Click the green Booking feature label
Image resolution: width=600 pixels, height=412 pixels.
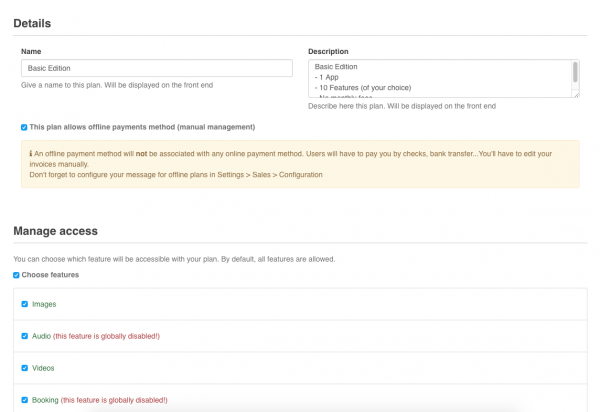45,400
